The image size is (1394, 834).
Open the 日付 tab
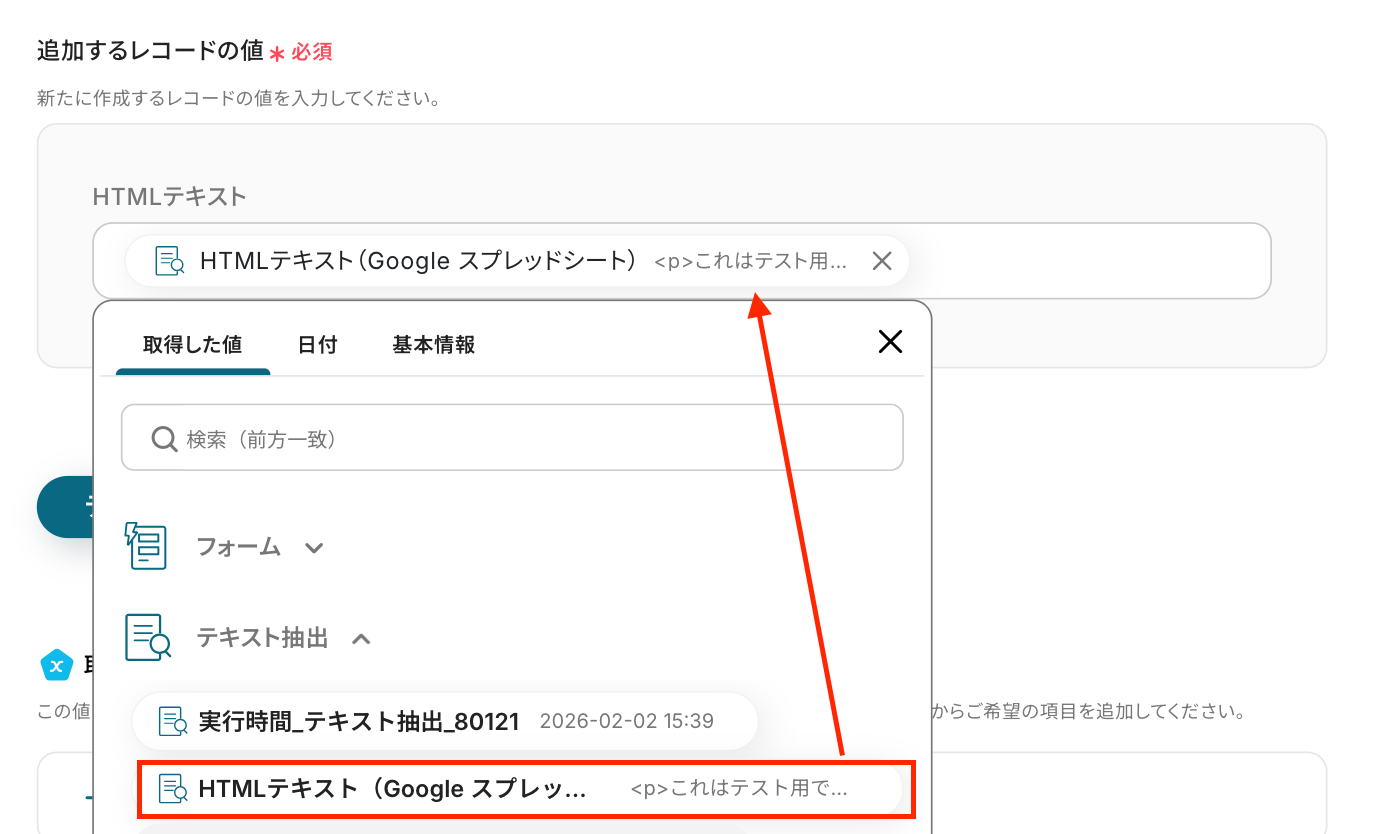(318, 345)
